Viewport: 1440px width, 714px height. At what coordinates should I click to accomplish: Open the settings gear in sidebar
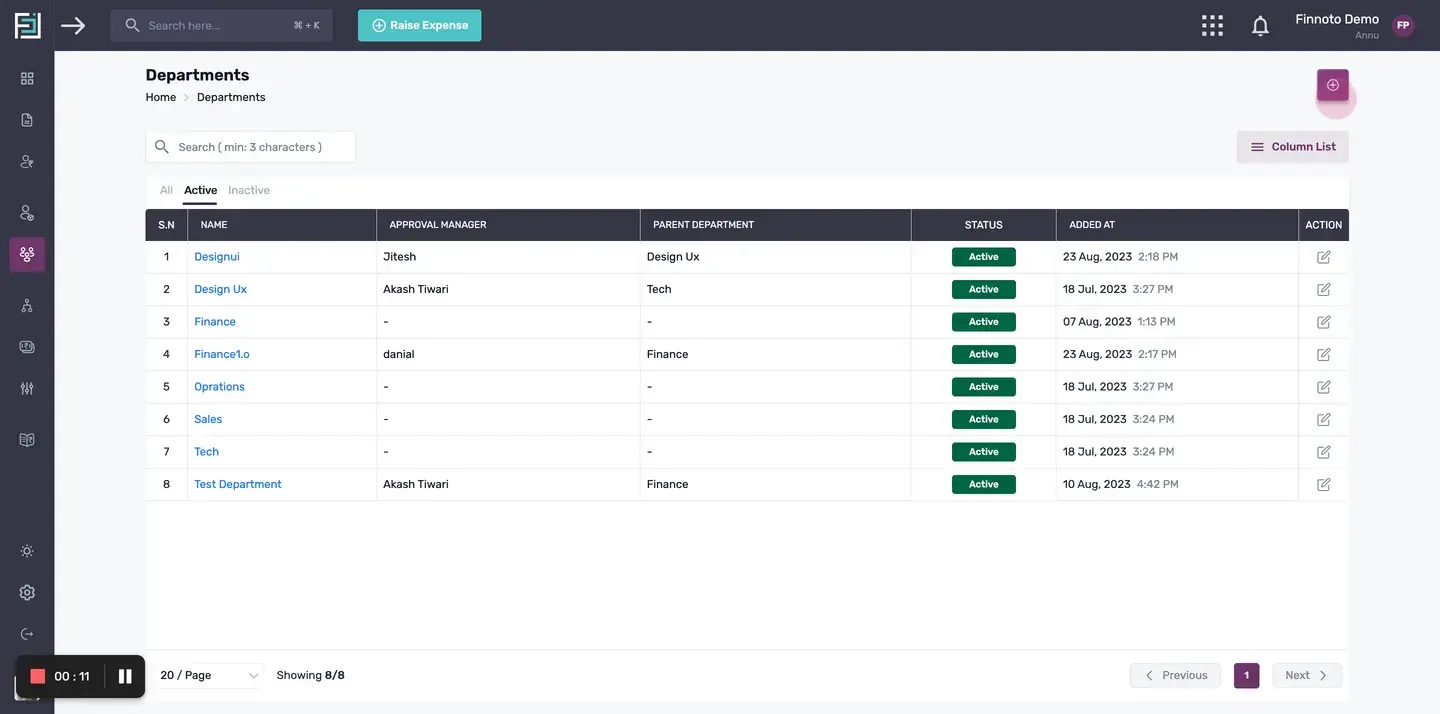[27, 593]
